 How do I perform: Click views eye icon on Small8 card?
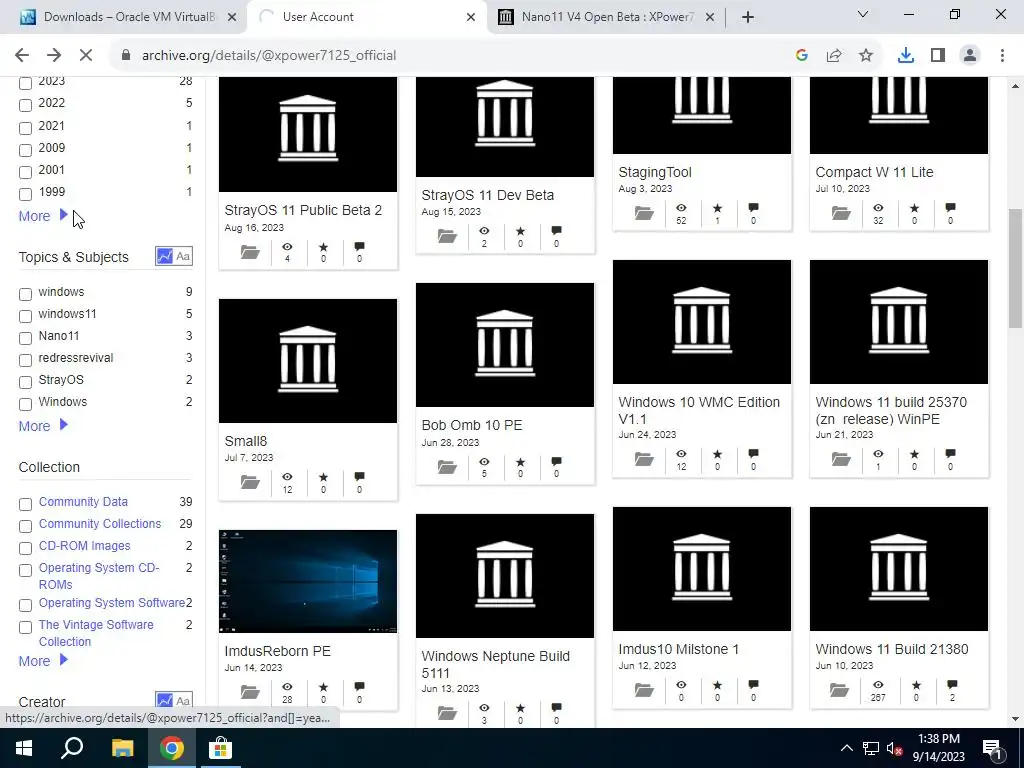pos(287,477)
